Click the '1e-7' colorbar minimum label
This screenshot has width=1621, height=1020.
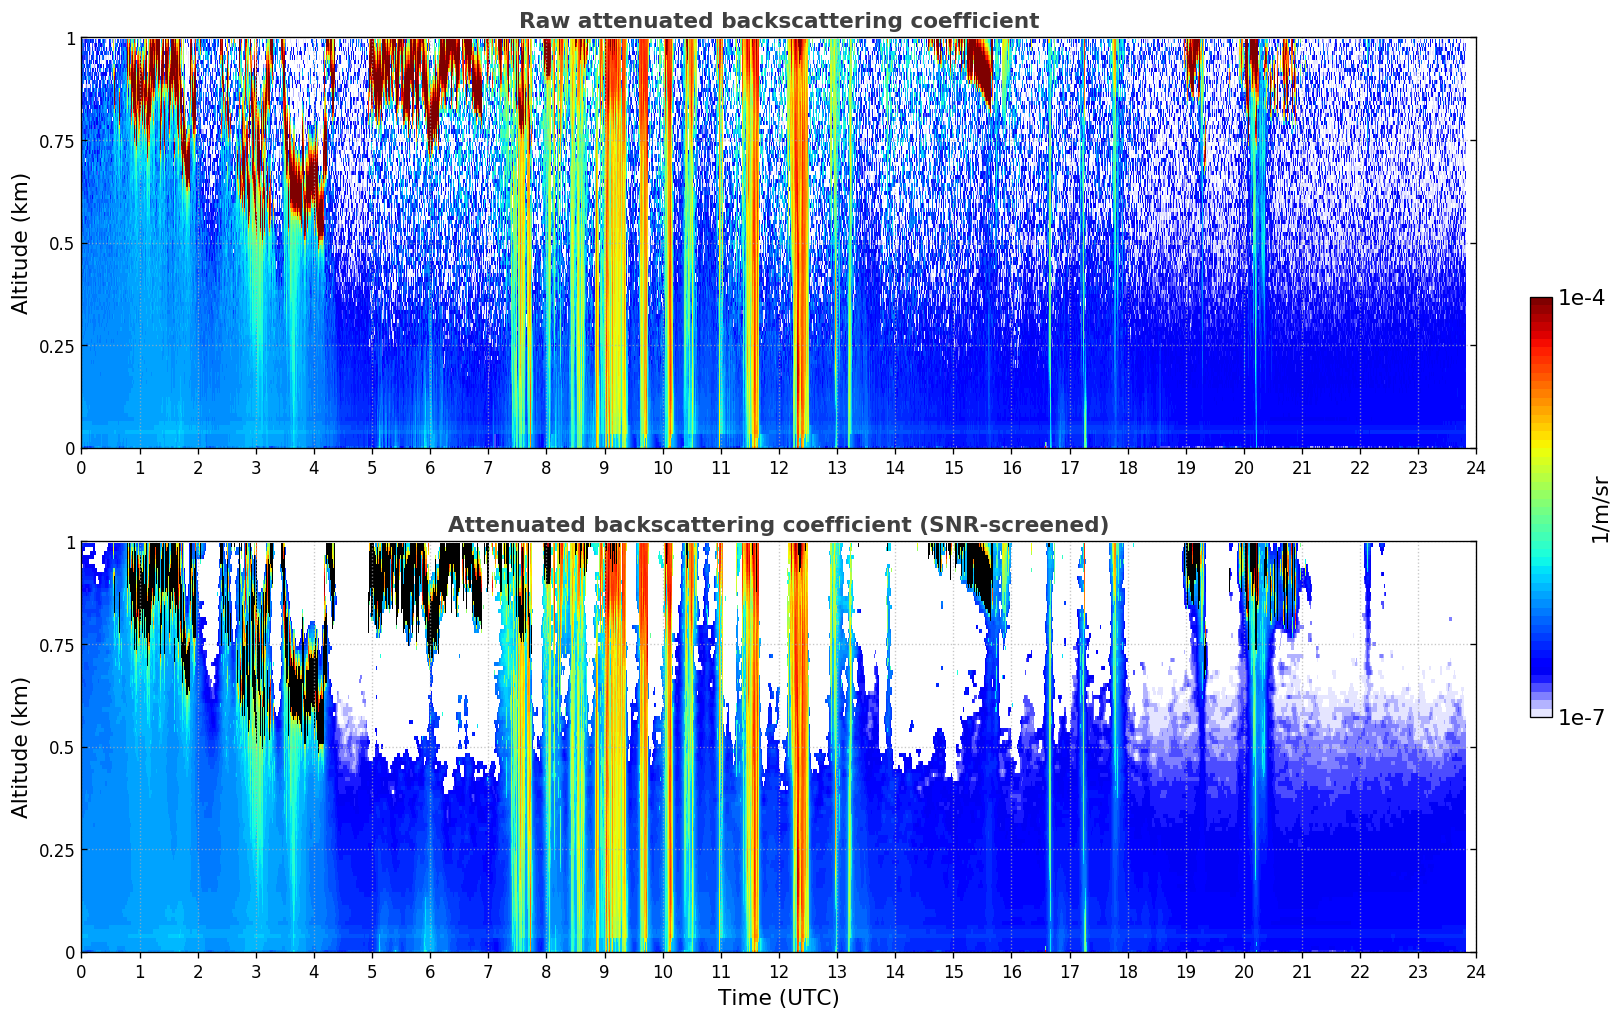tap(1581, 717)
